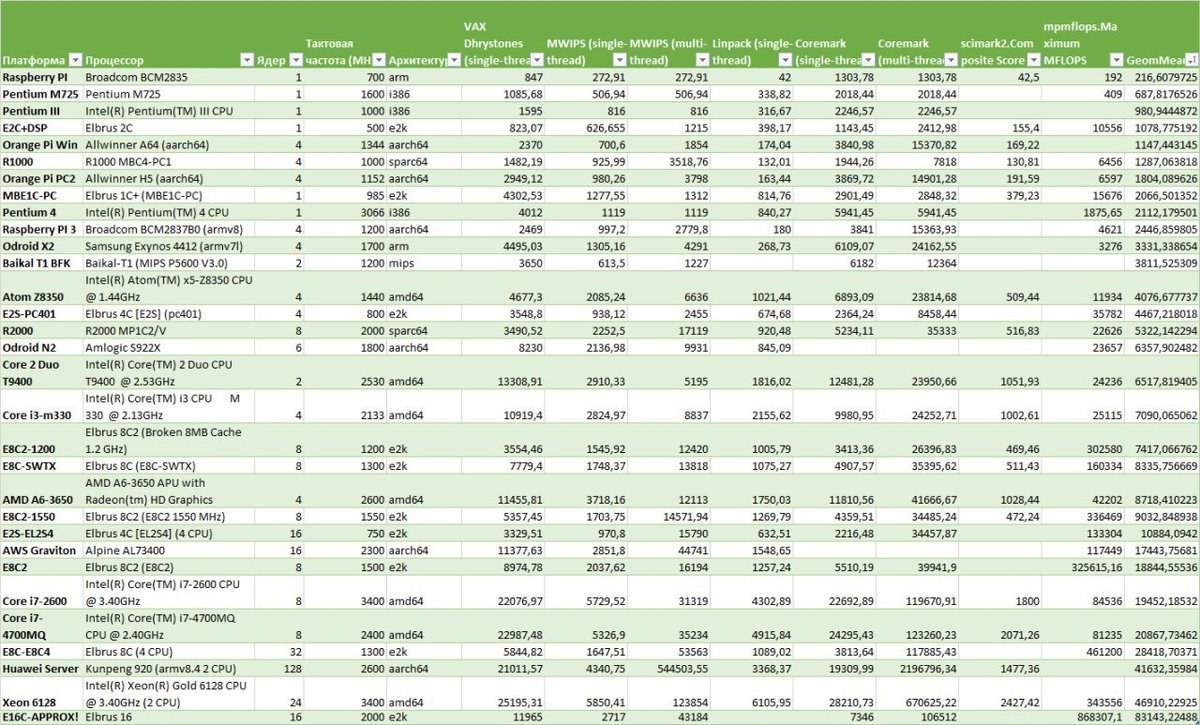Select the E8C-E8C4 platform cell
The image size is (1200, 725).
pos(41,652)
